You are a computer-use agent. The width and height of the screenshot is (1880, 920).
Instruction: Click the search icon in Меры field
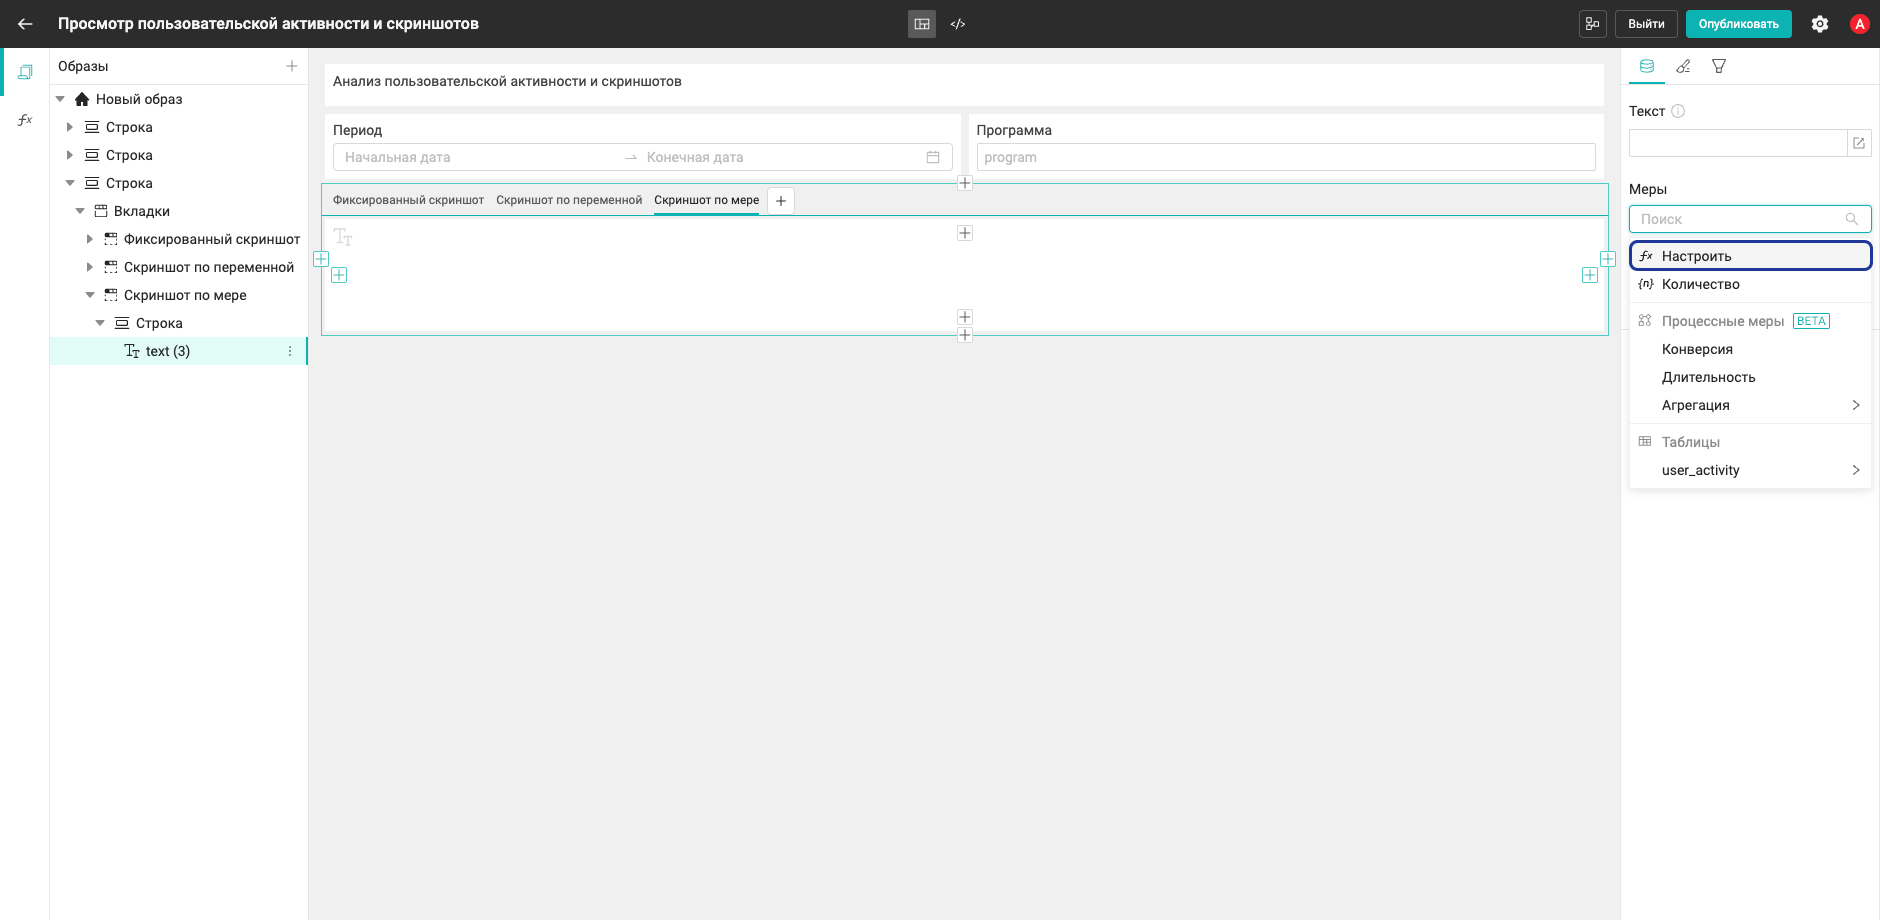click(1852, 219)
